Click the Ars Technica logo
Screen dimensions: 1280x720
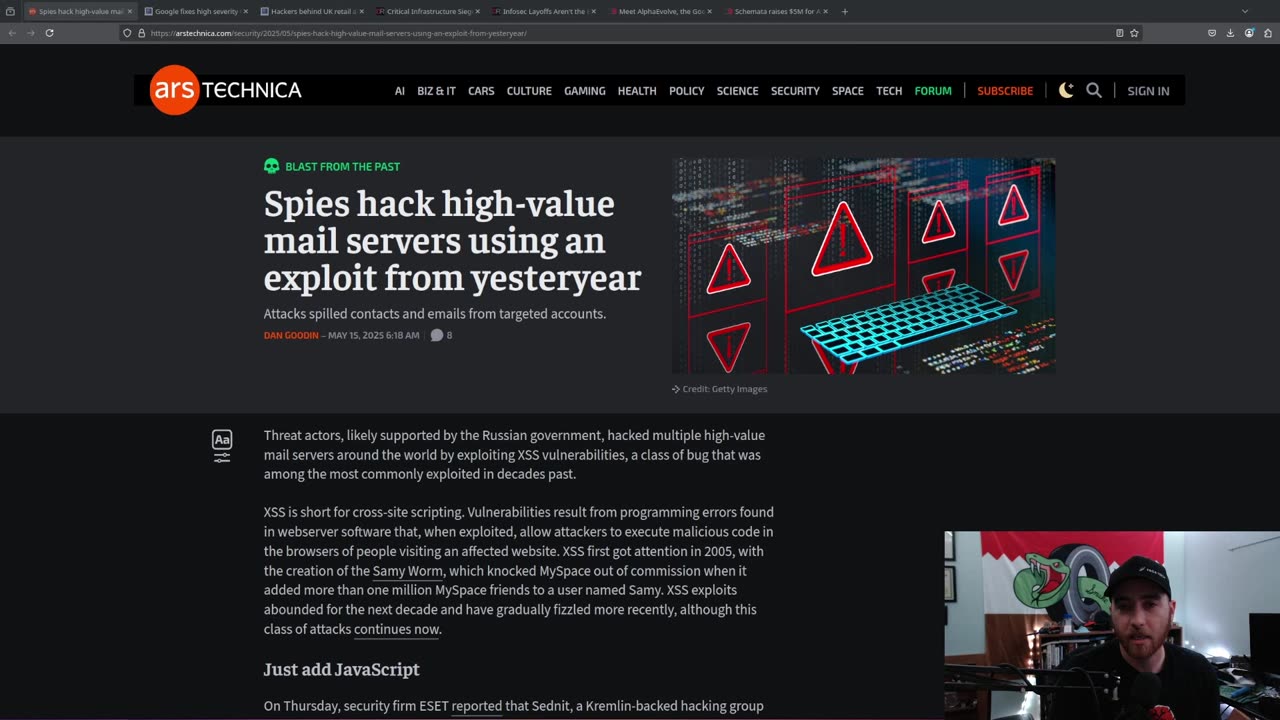coord(226,90)
